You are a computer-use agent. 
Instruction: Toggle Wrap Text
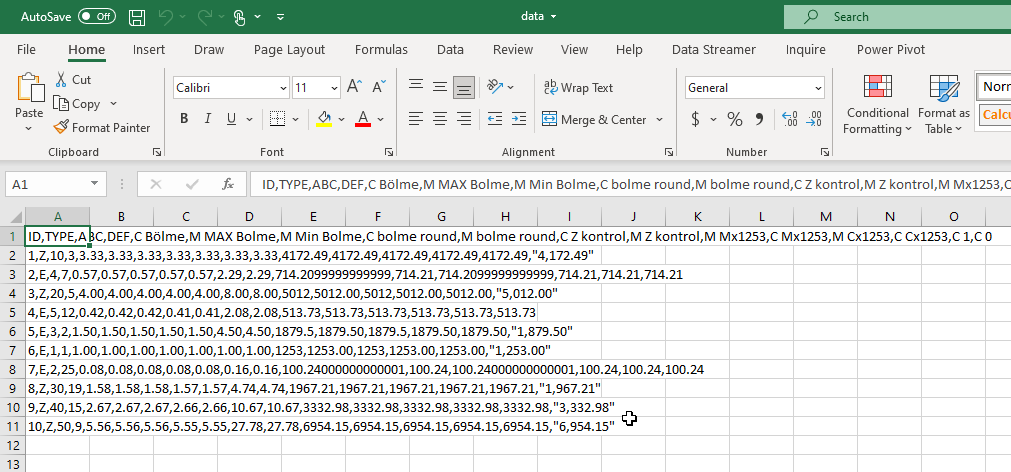click(x=578, y=88)
